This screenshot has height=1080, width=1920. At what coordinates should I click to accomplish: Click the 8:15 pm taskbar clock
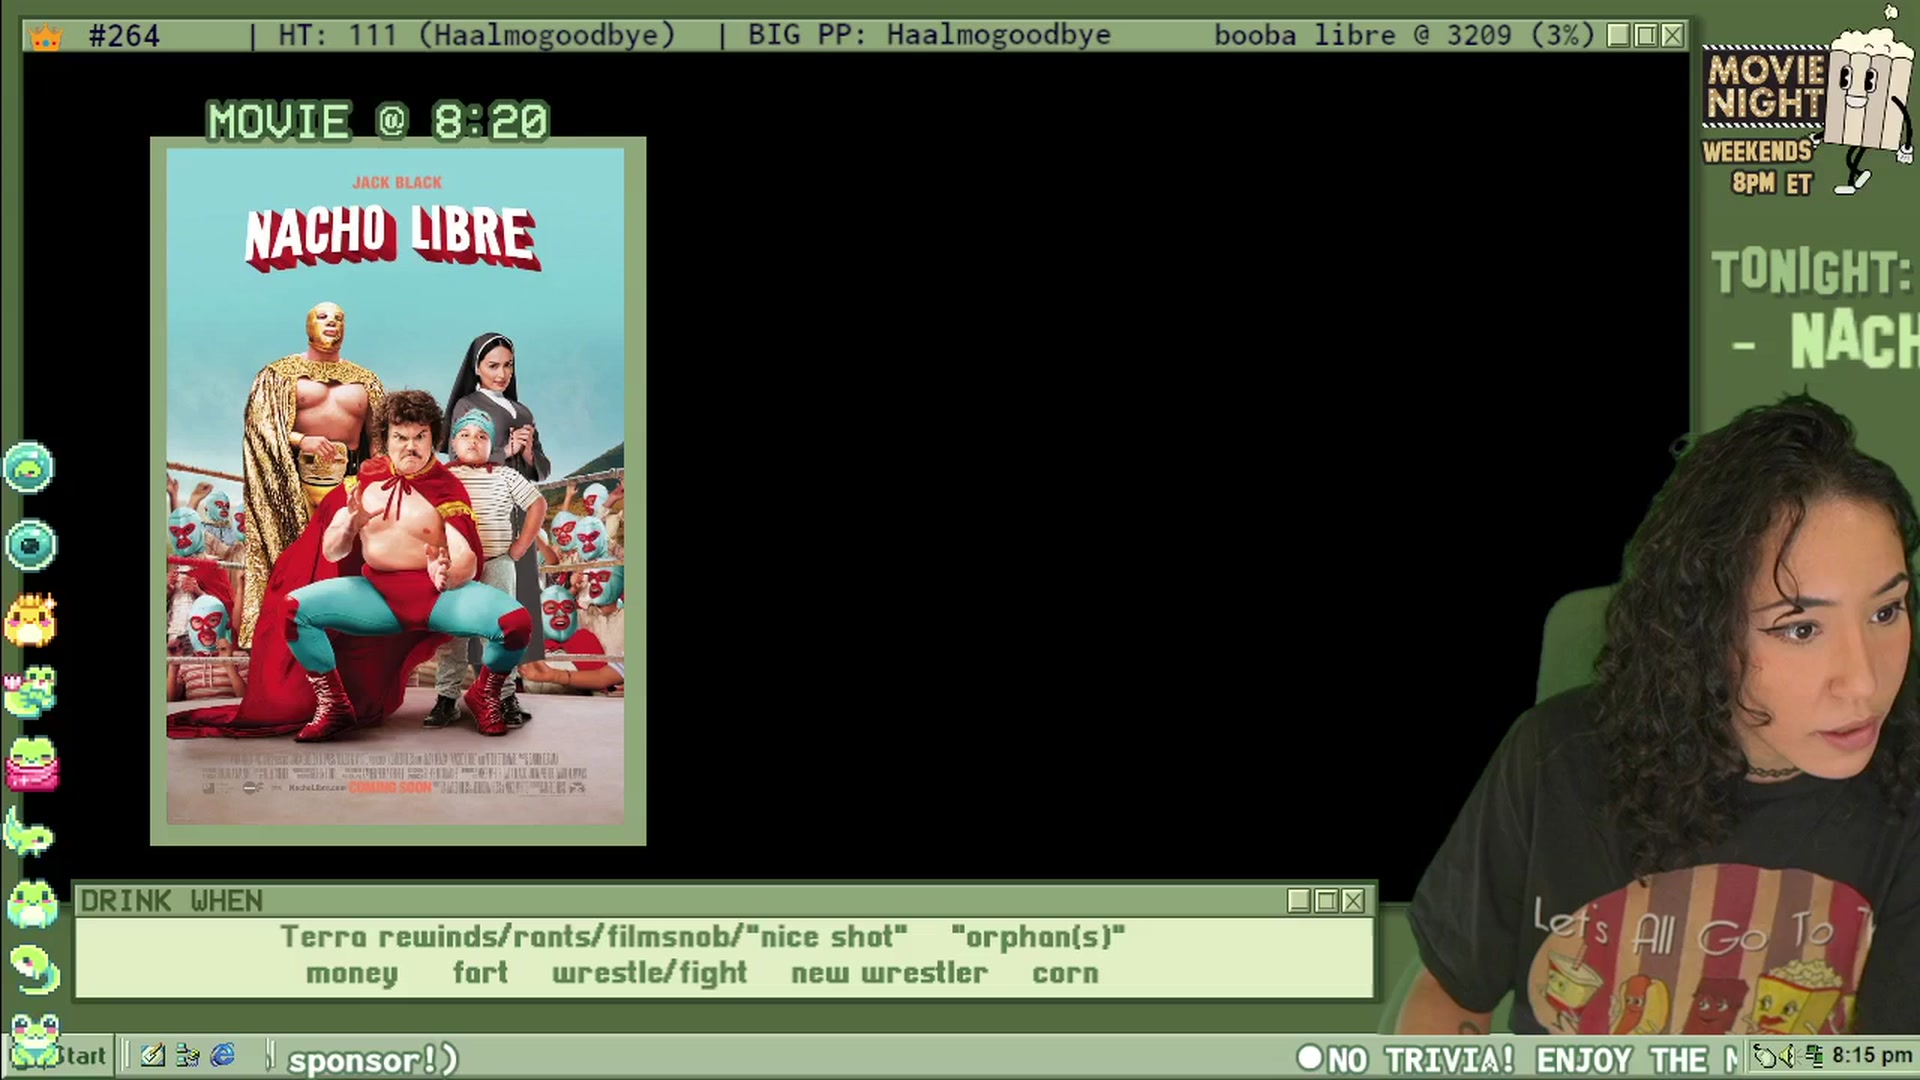[1872, 1056]
